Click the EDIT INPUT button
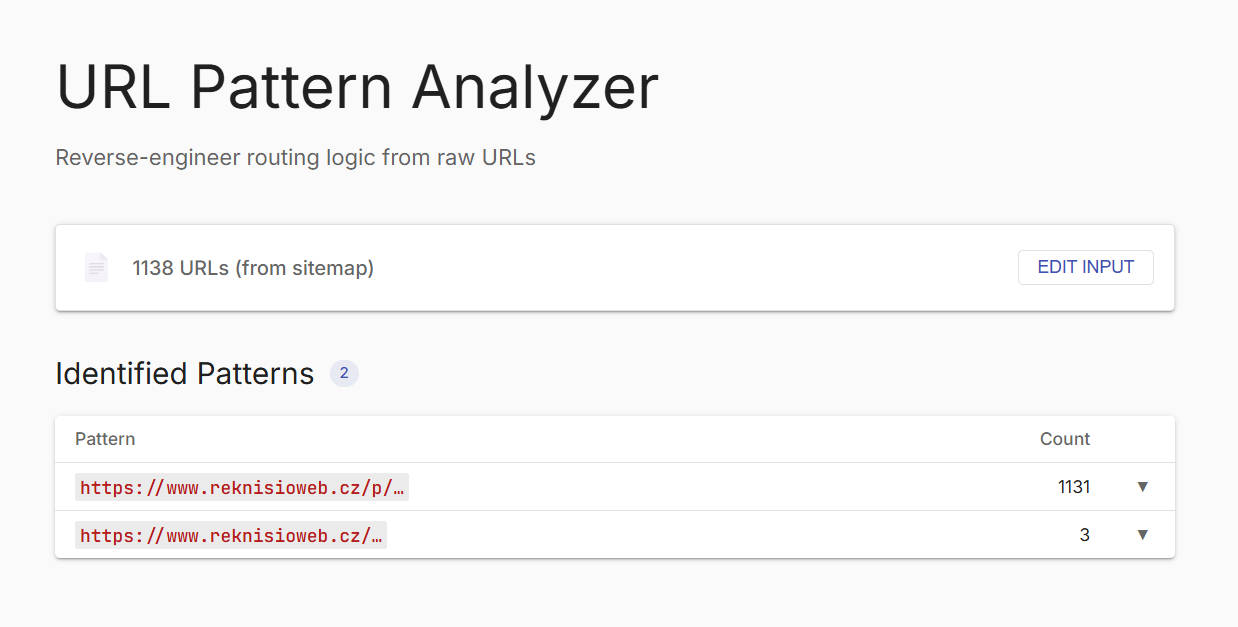 pyautogui.click(x=1085, y=267)
